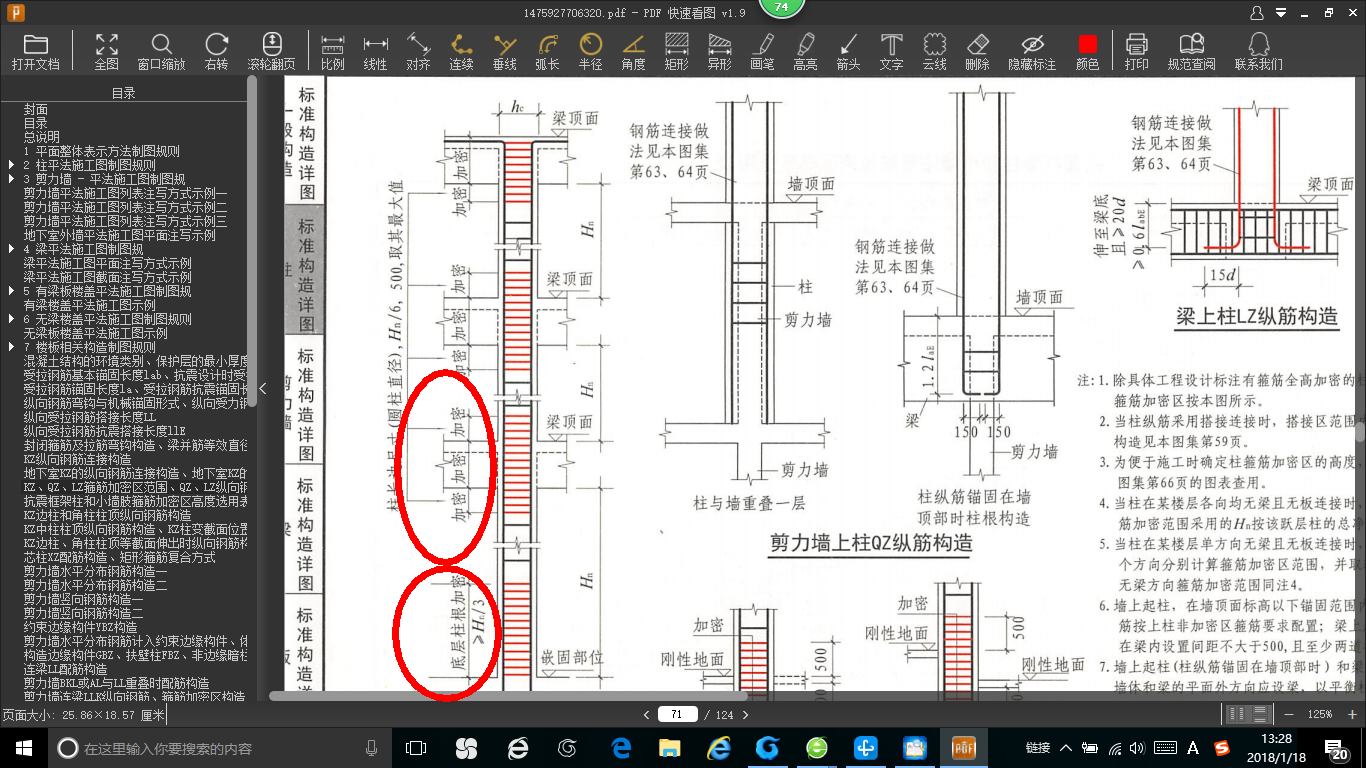
Task: Select the 删除 eraser tool
Action: coord(977,52)
